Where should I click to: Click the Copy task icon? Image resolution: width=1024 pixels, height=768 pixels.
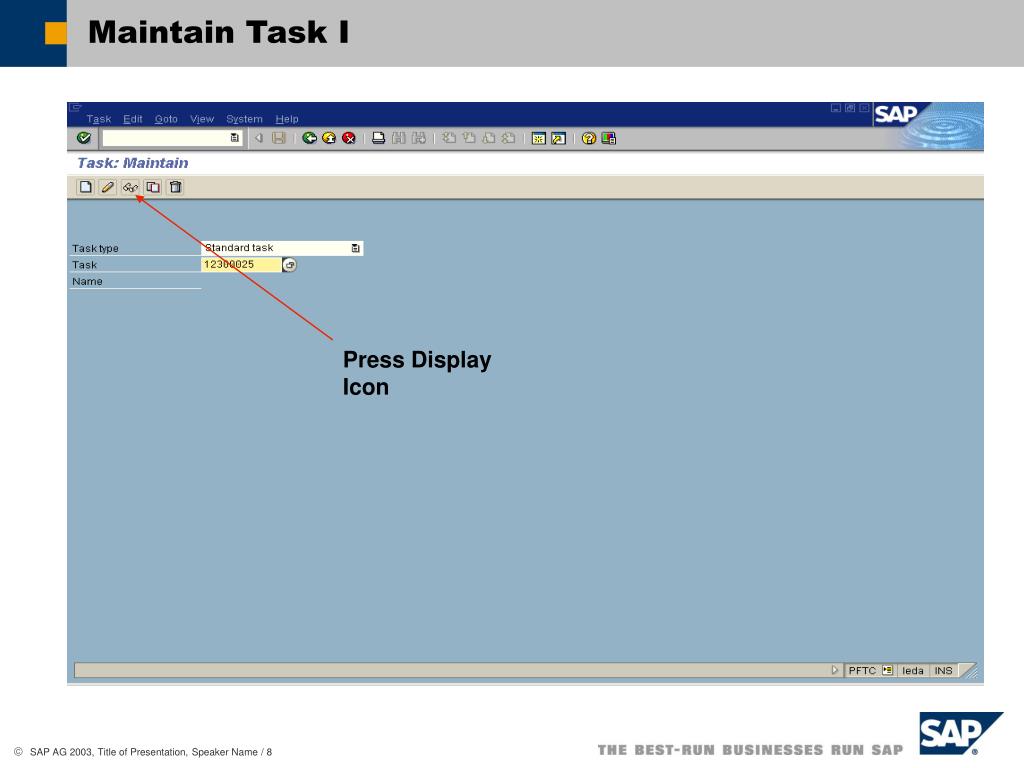(153, 187)
